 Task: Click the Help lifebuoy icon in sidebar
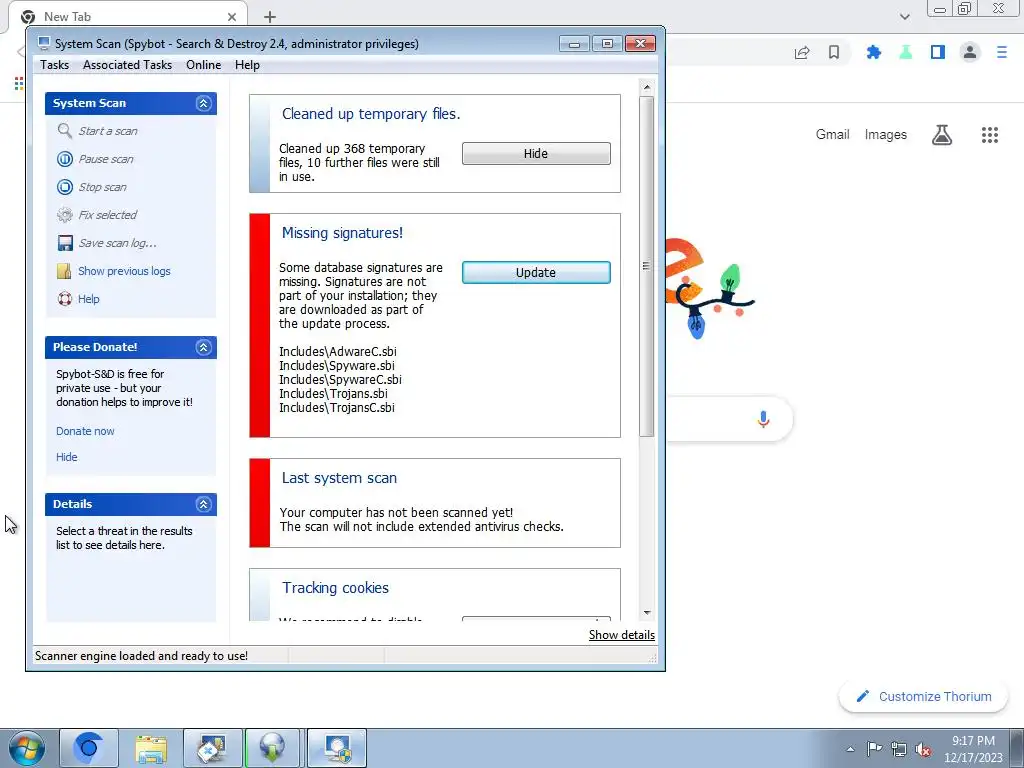coord(65,299)
